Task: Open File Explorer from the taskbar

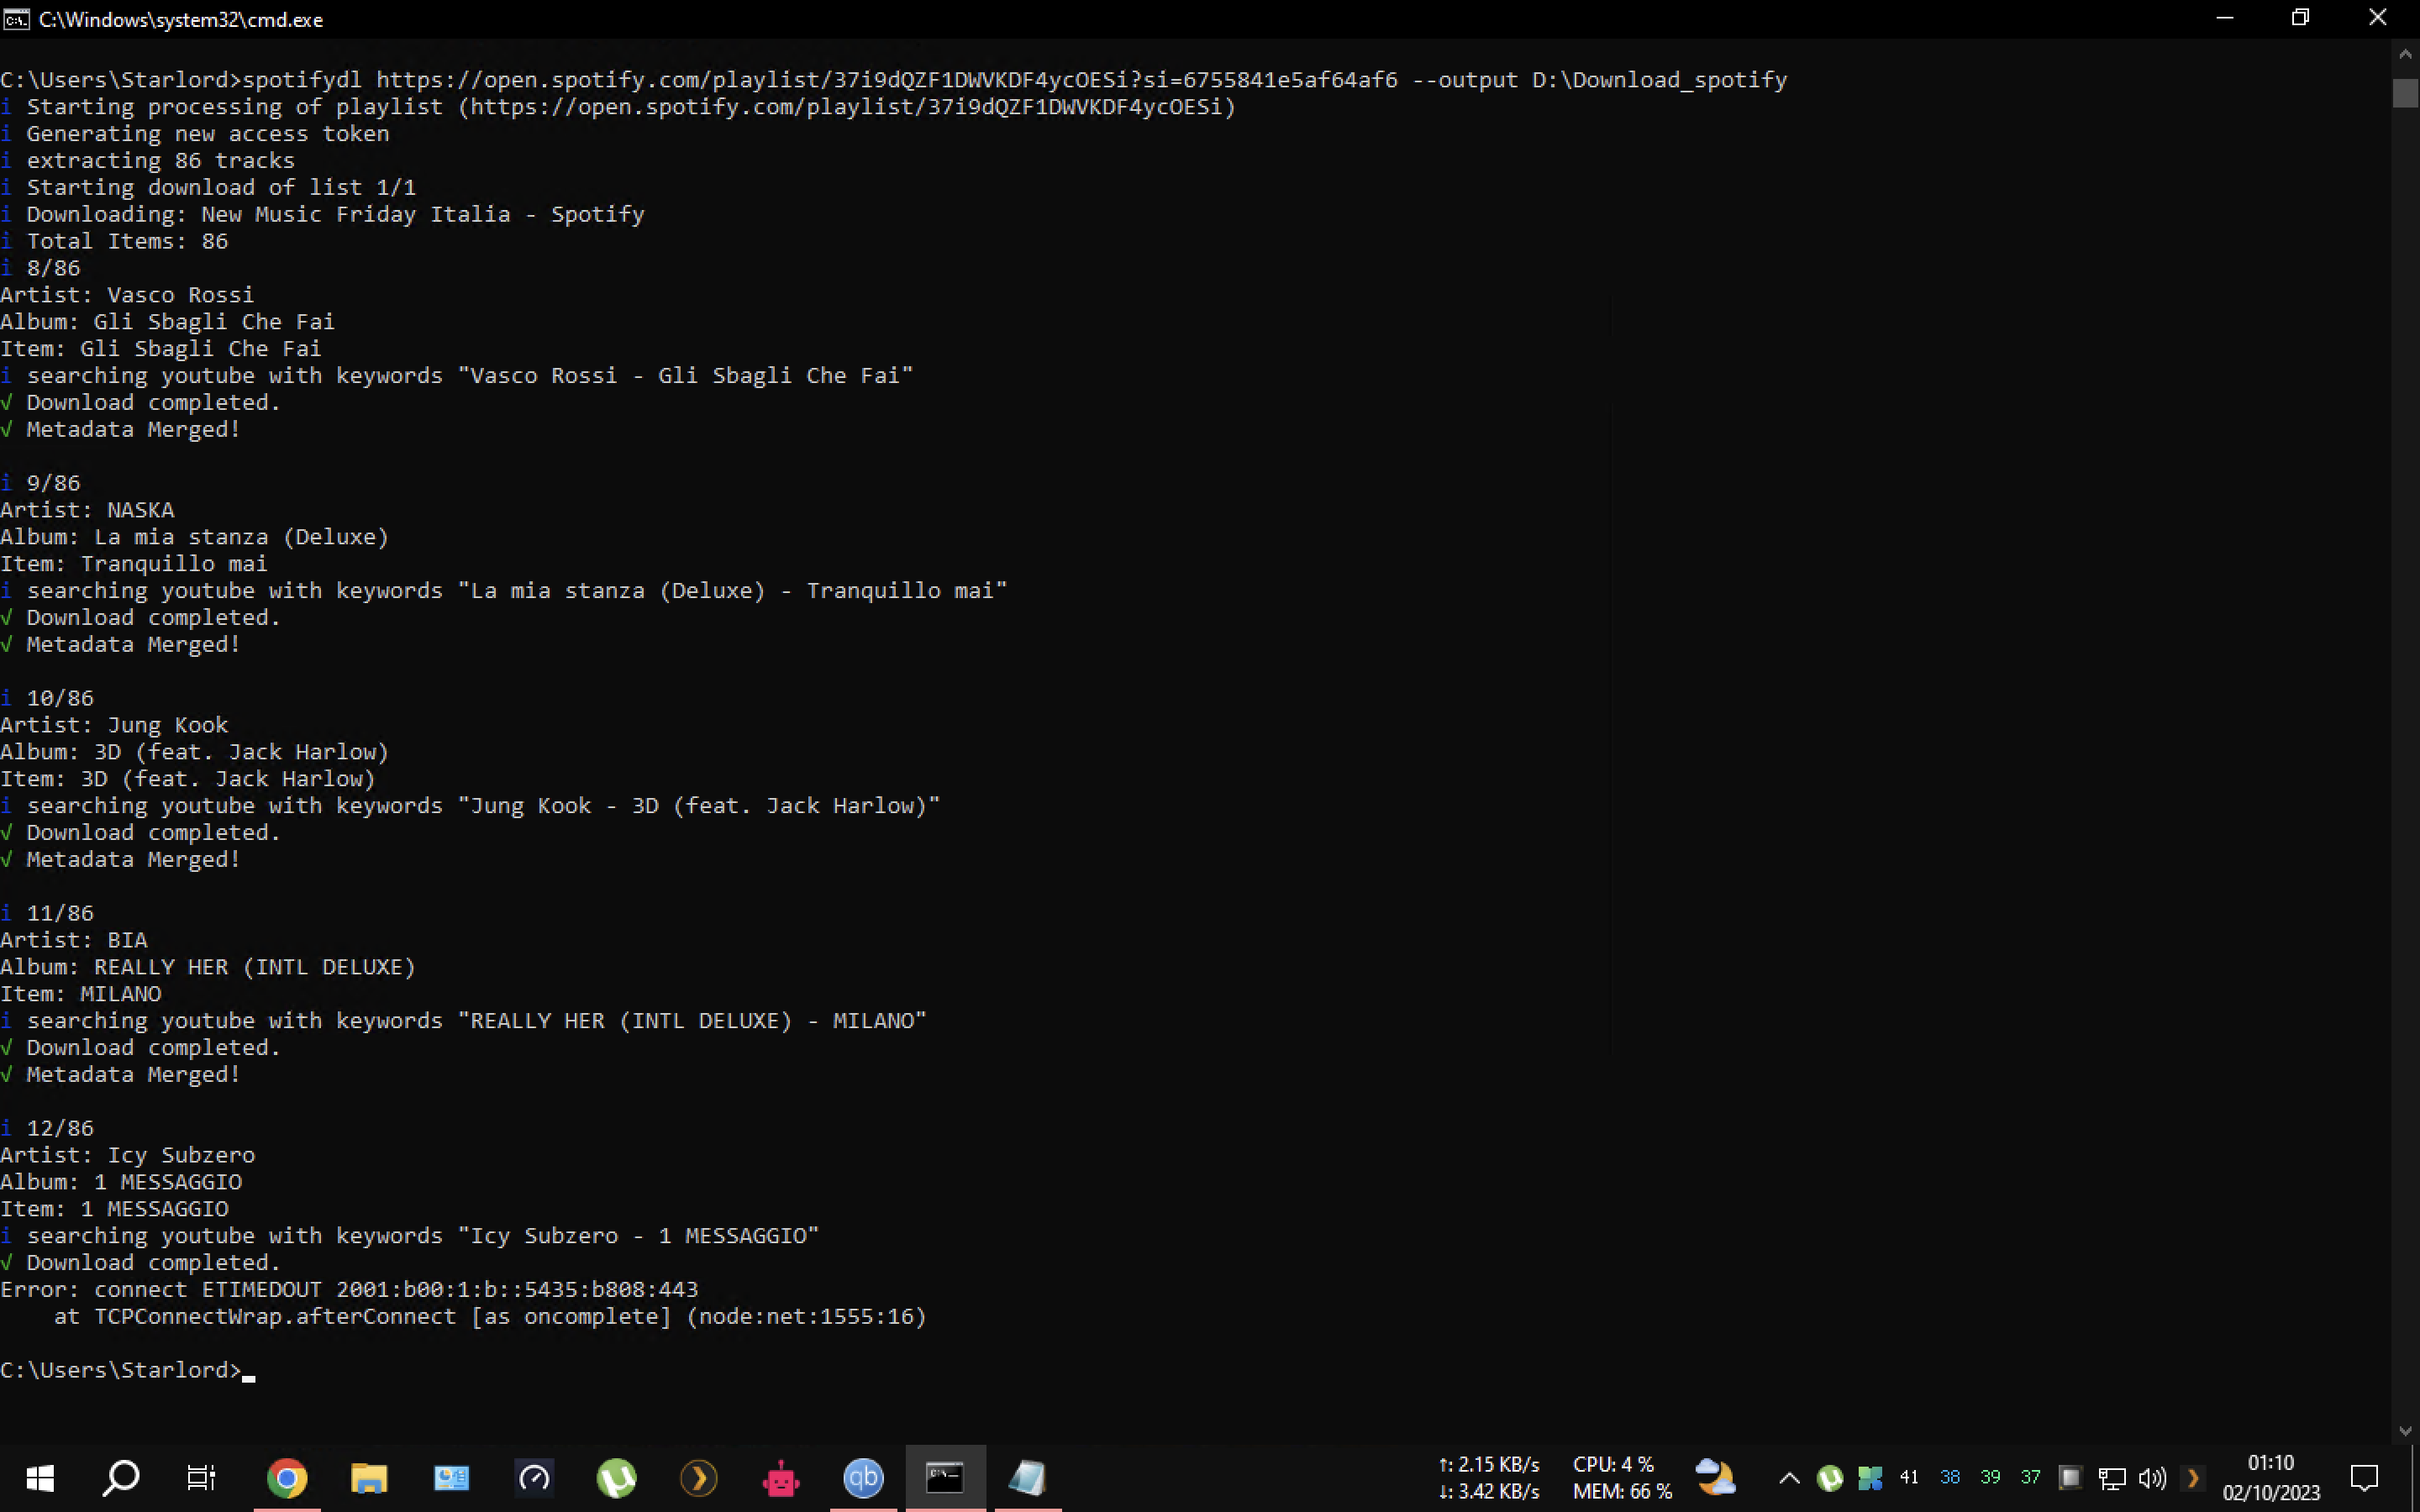Action: [369, 1477]
